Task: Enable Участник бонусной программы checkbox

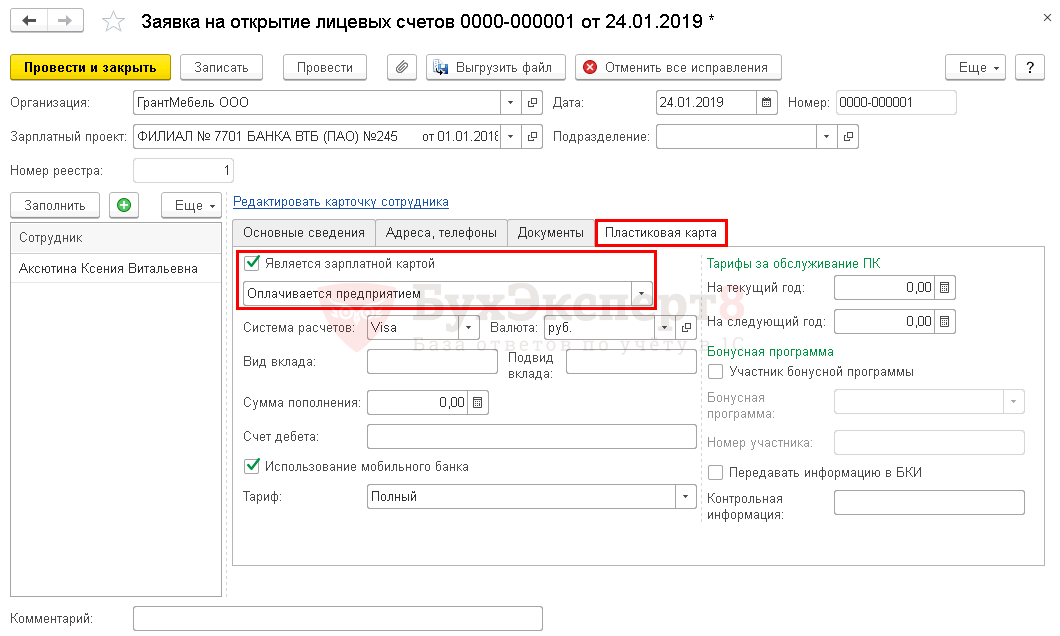Action: click(x=716, y=372)
